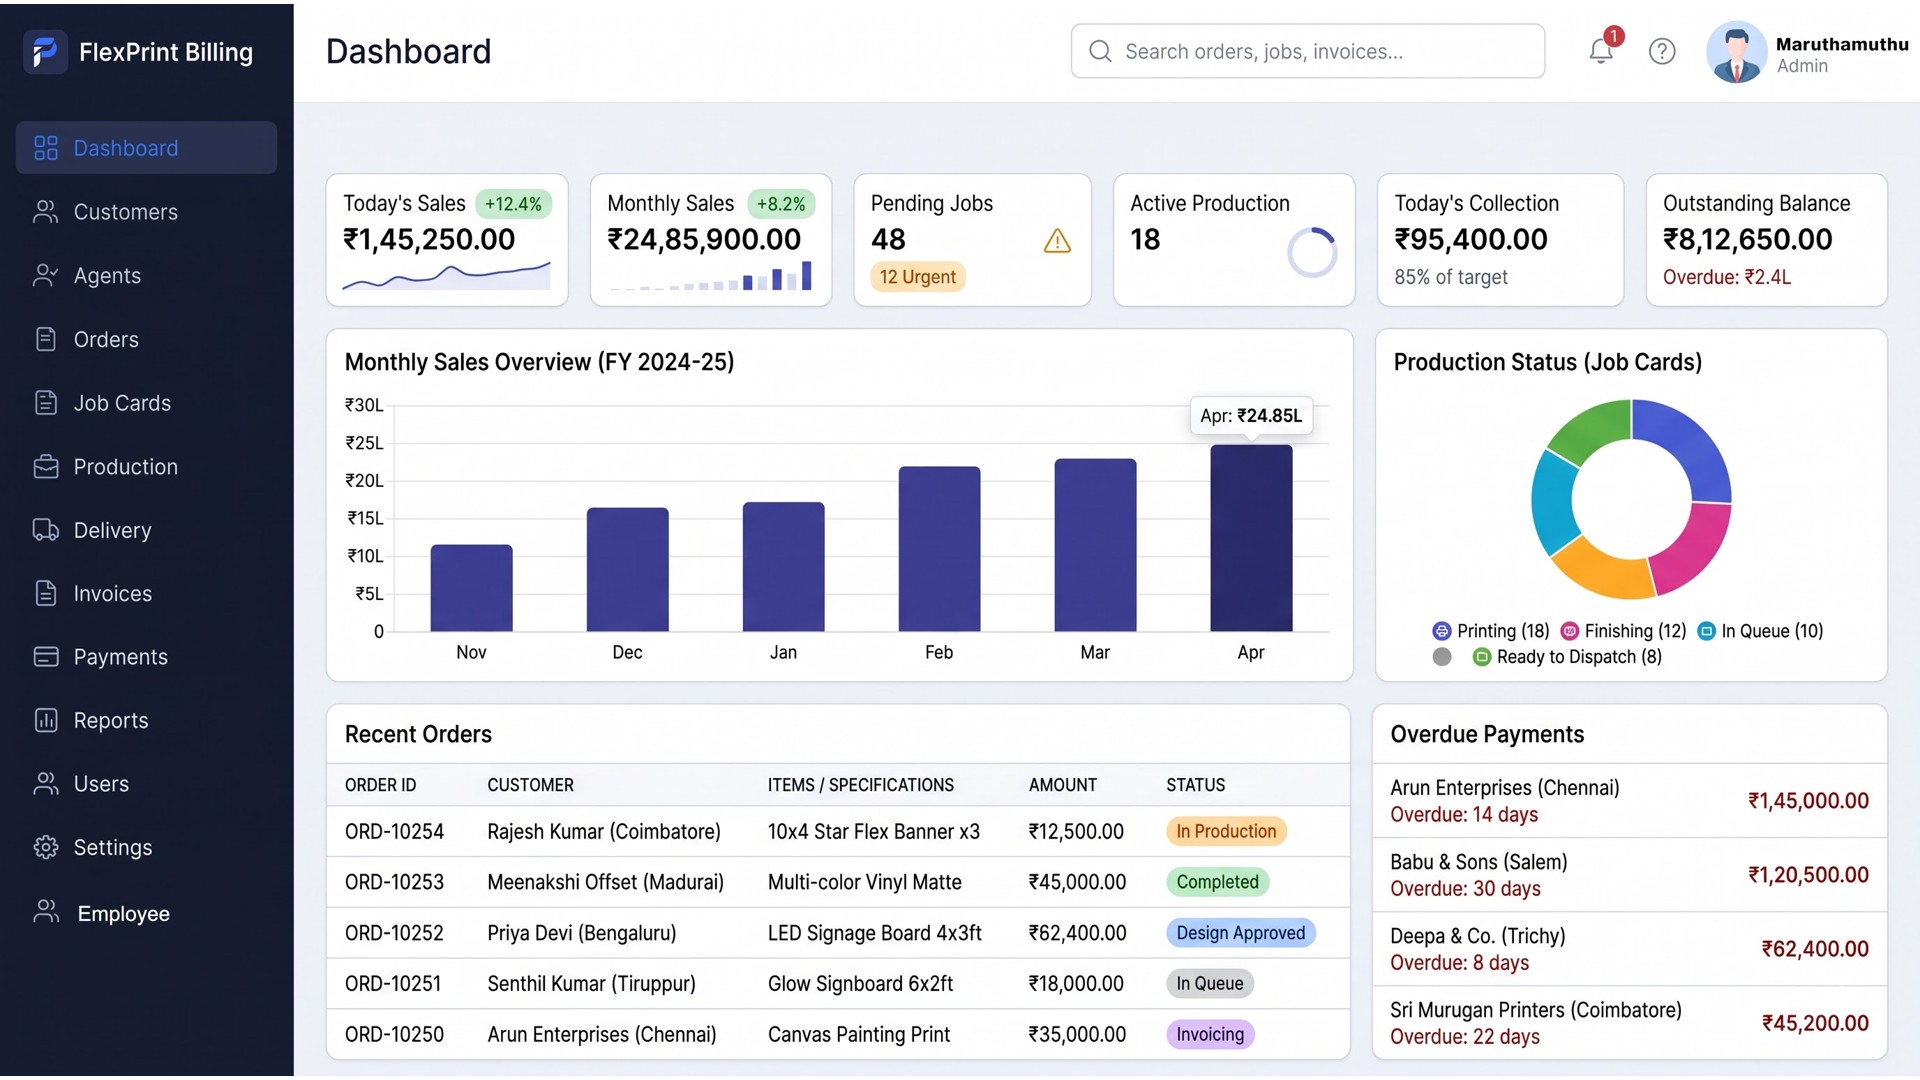
Task: Click the Active Production progress ring
Action: coord(1312,252)
